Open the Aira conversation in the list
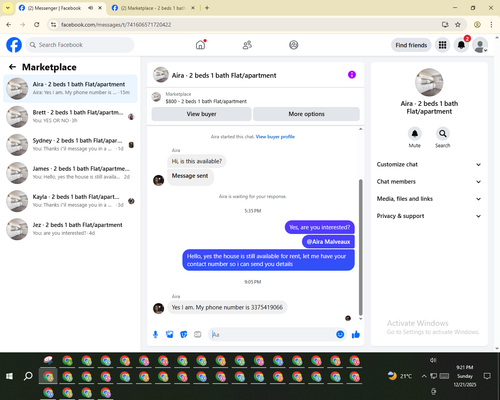The image size is (500, 400). tap(70, 89)
